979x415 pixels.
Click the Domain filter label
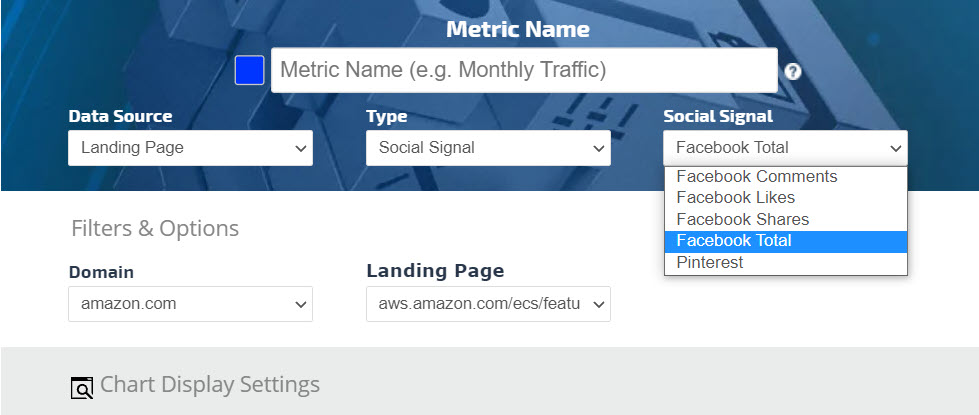pyautogui.click(x=101, y=272)
